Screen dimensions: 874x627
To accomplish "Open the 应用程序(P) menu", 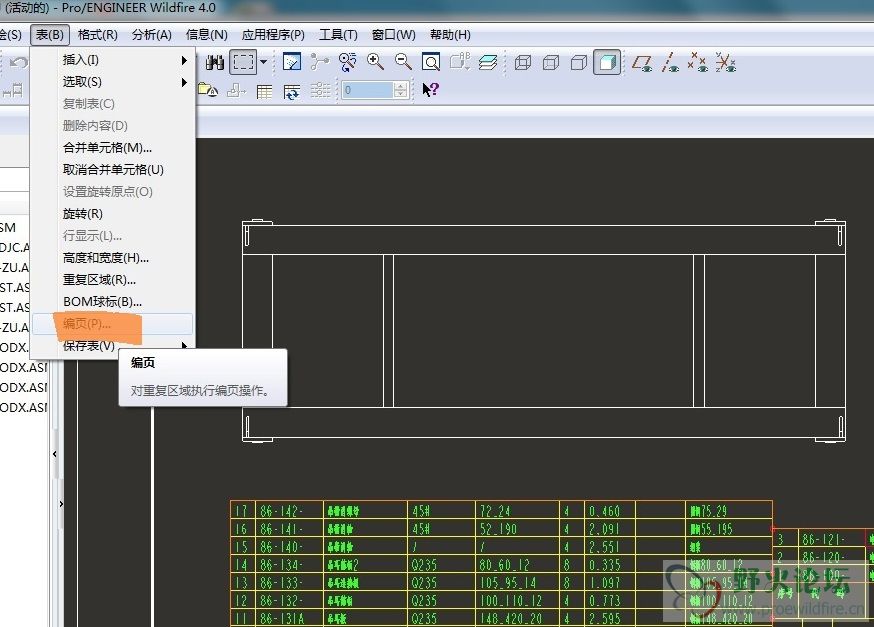I will (273, 35).
